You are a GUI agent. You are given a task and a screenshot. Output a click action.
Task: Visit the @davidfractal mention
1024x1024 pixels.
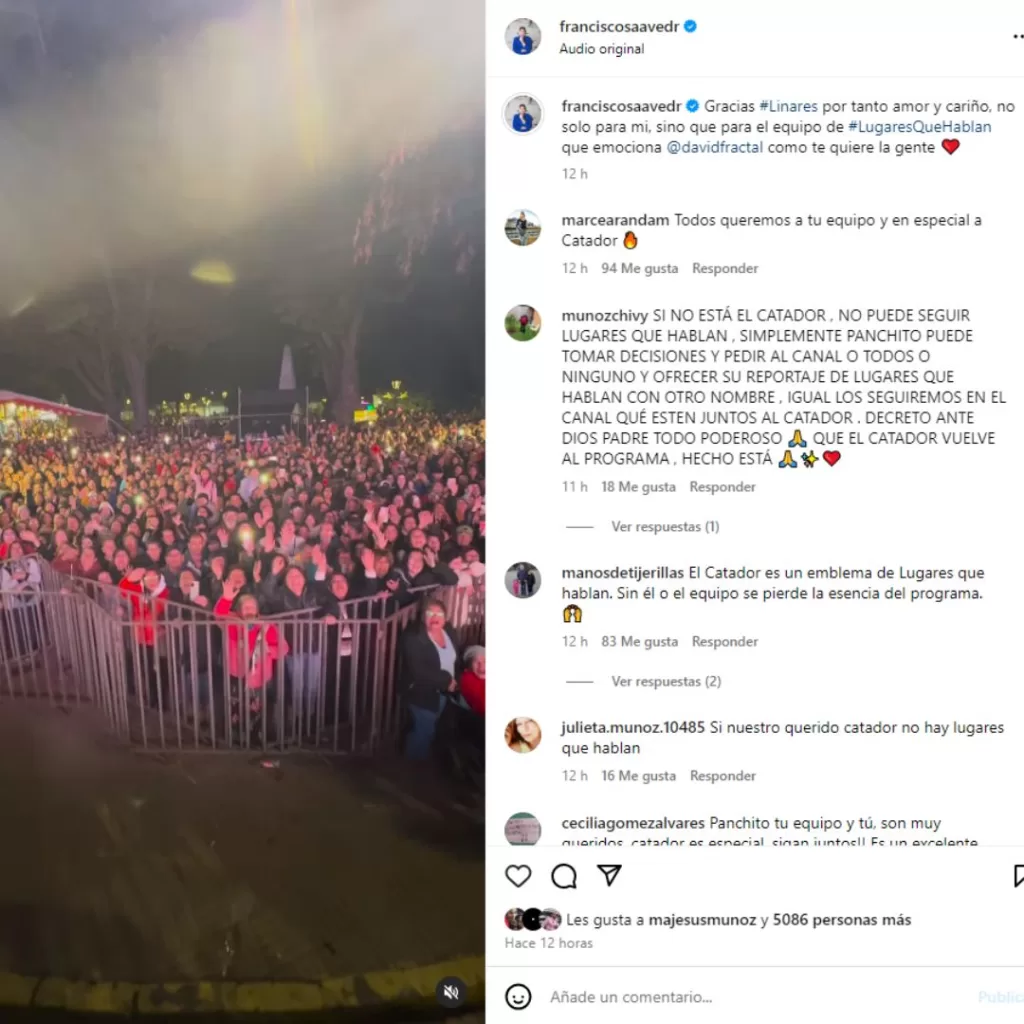pyautogui.click(x=714, y=147)
